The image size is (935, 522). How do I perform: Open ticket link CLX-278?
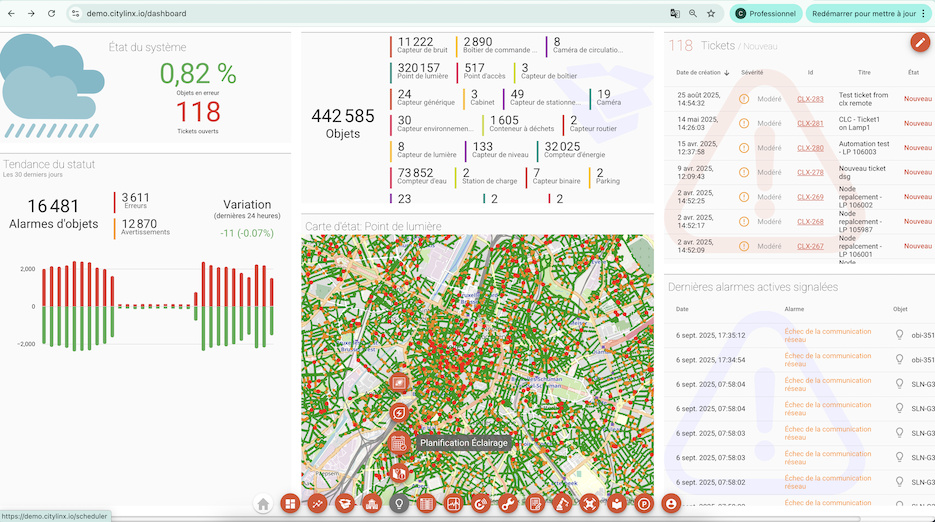pyautogui.click(x=810, y=172)
